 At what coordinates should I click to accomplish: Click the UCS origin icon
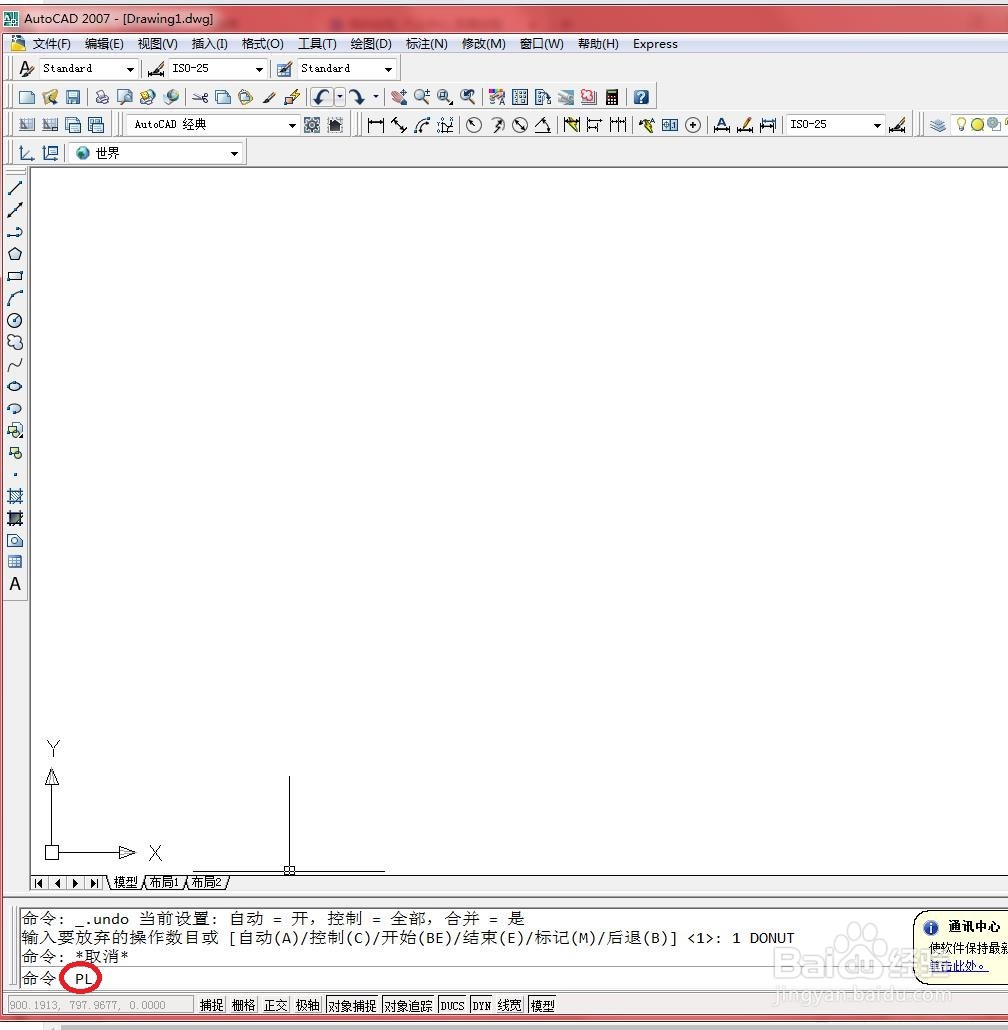(52, 853)
